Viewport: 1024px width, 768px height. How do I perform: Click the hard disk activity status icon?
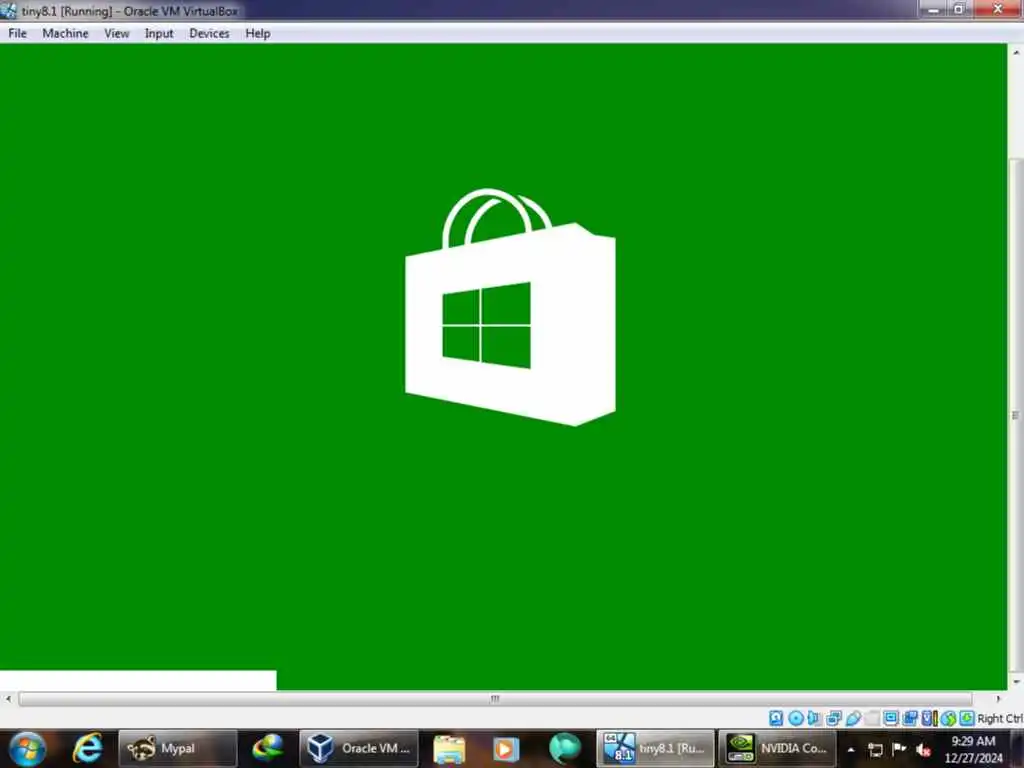[776, 718]
